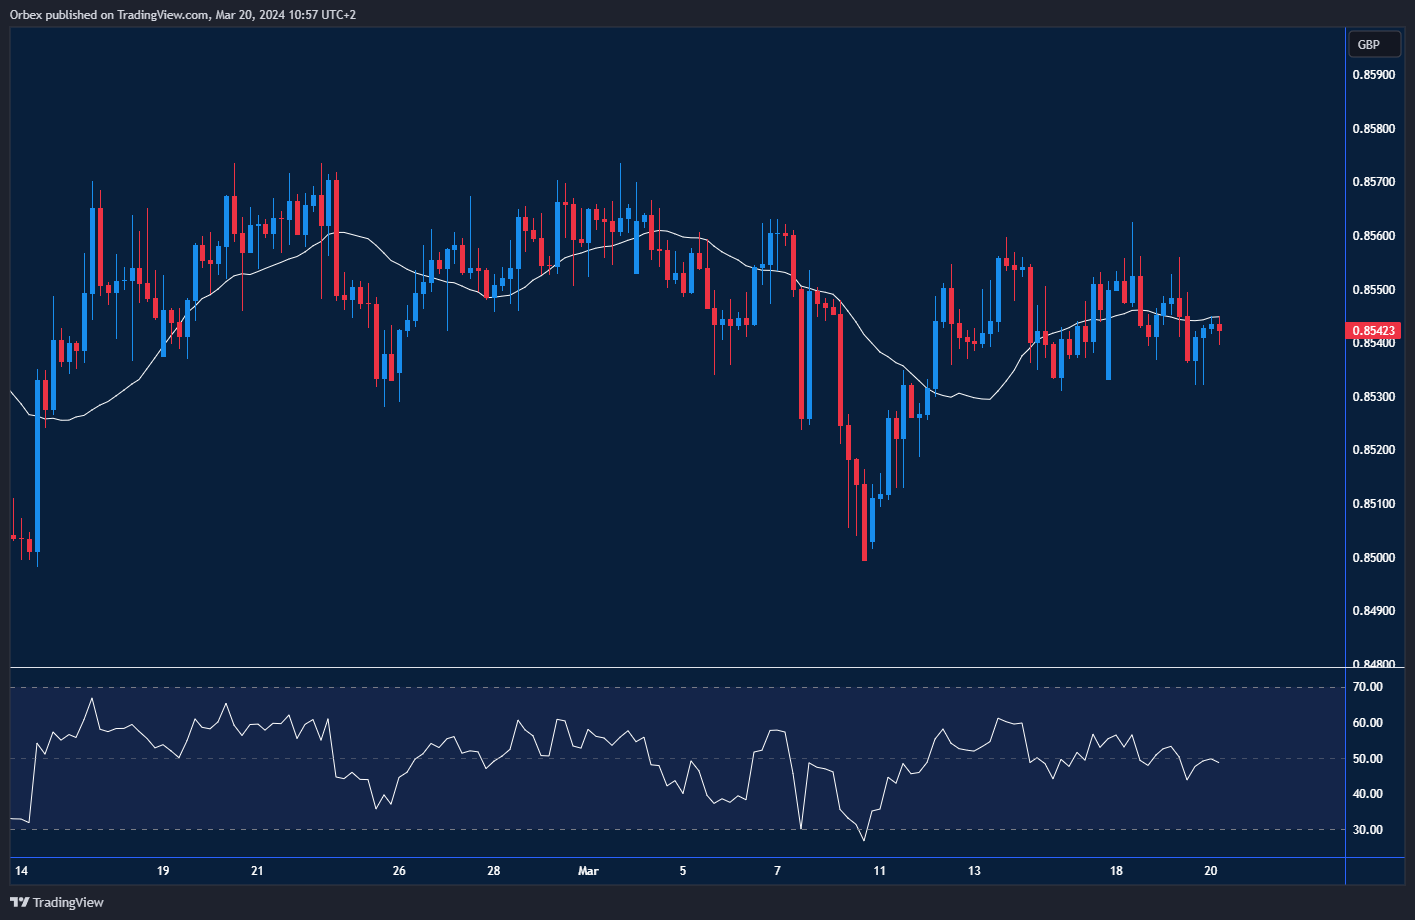1415x920 pixels.
Task: Click the RSI 50.00 midline label
Action: (1367, 759)
